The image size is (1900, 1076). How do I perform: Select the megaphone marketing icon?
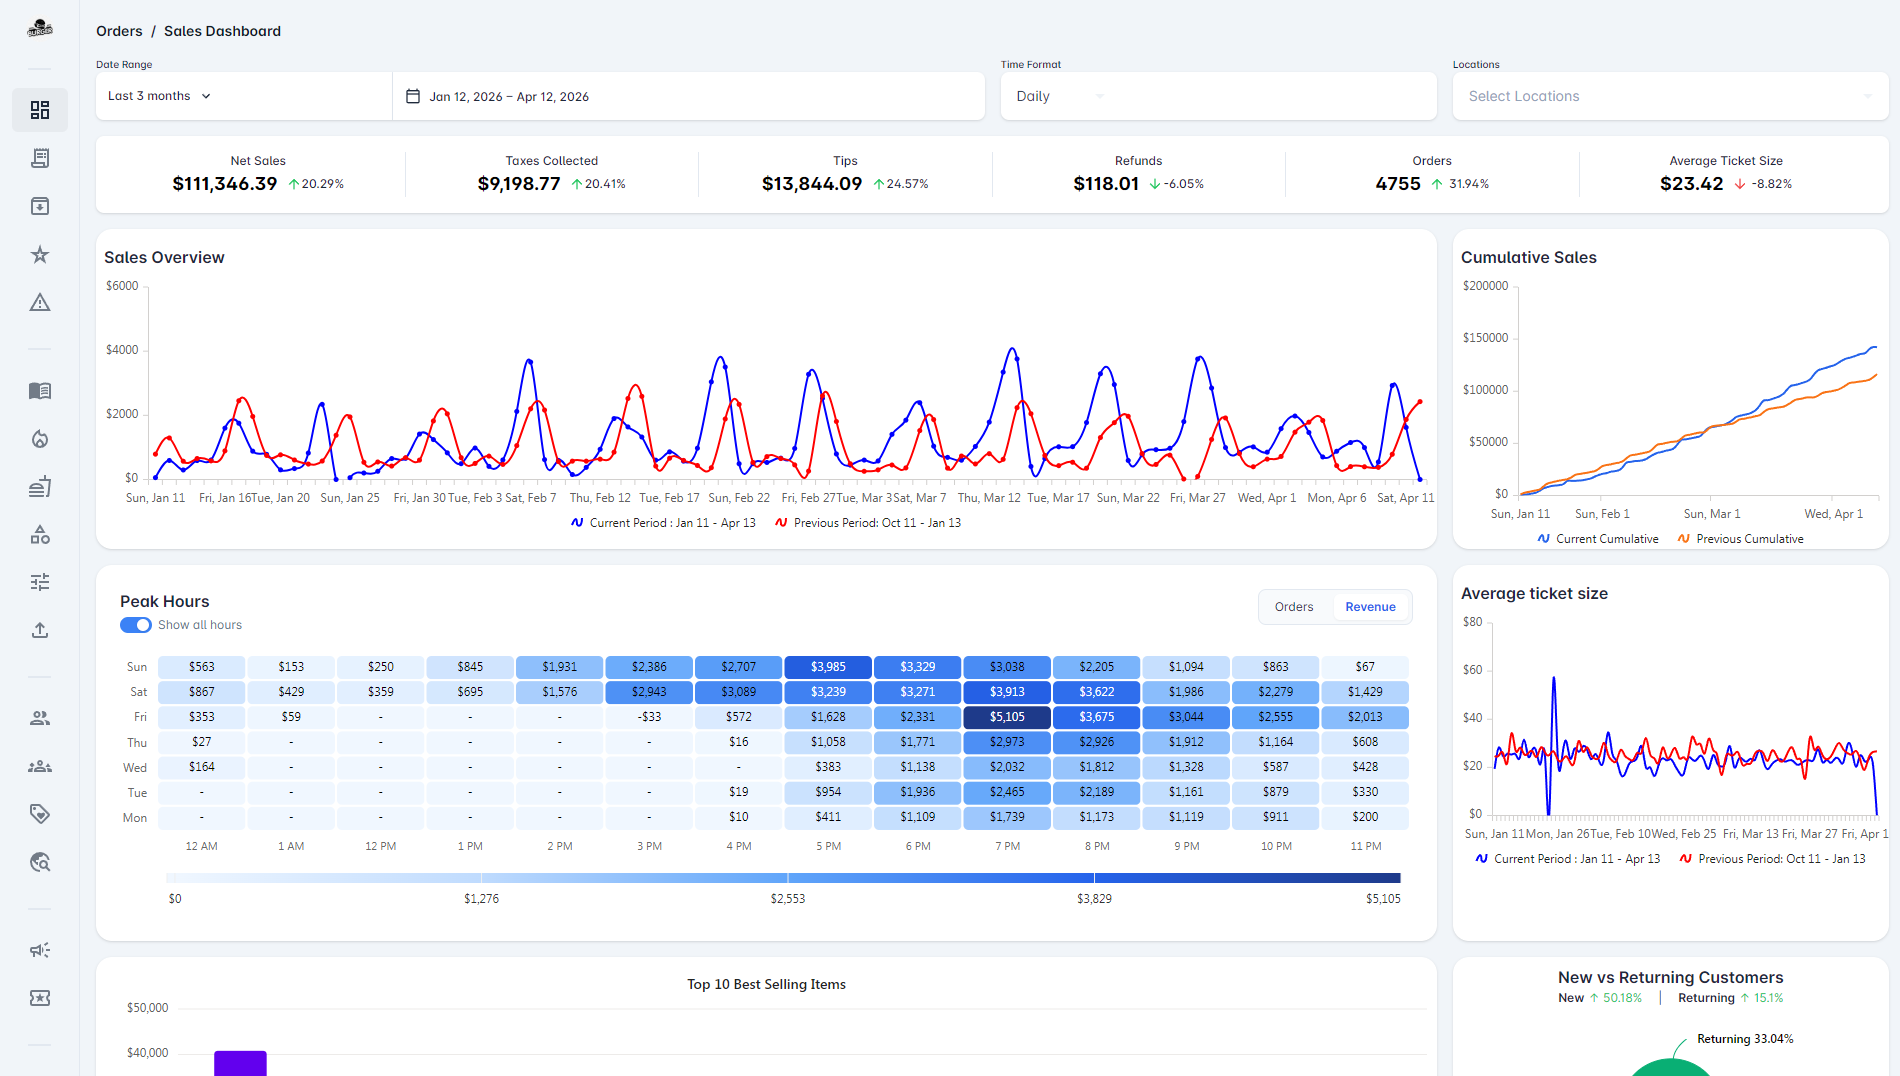tap(40, 950)
